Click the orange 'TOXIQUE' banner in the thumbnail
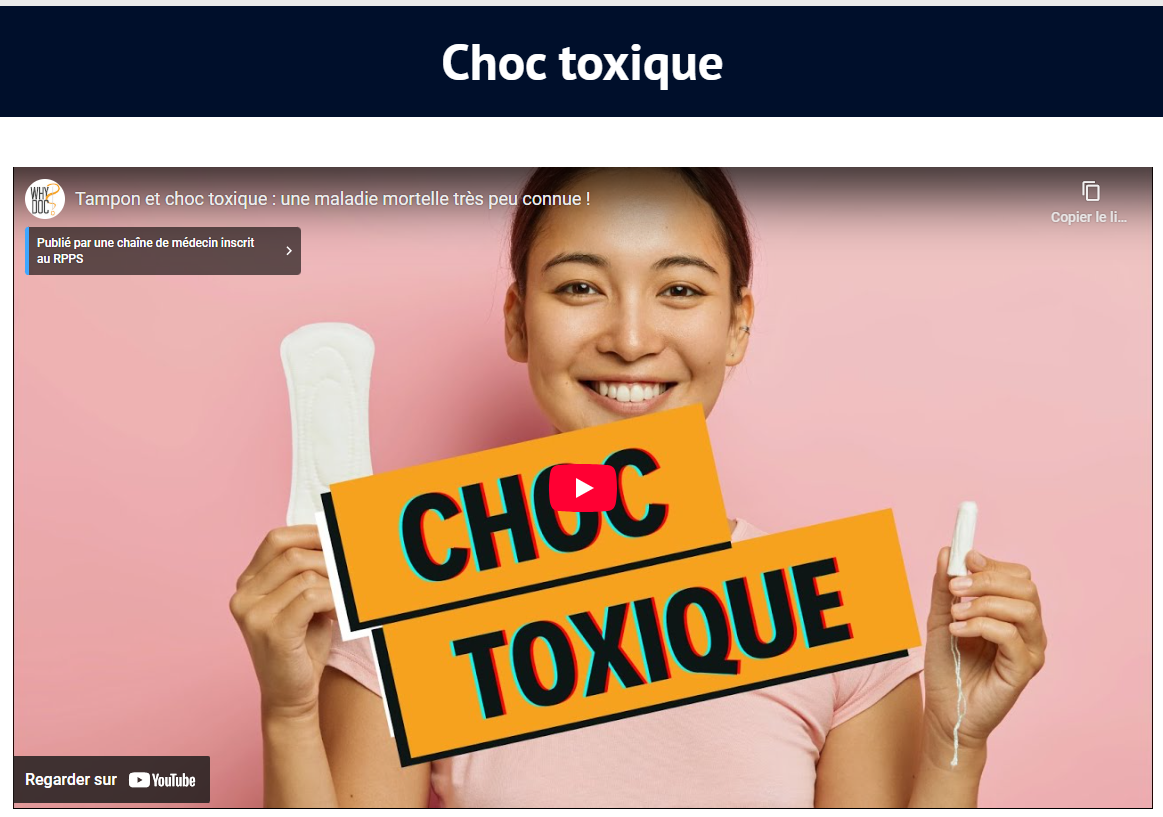Screen dimensions: 1163x817 [645, 638]
